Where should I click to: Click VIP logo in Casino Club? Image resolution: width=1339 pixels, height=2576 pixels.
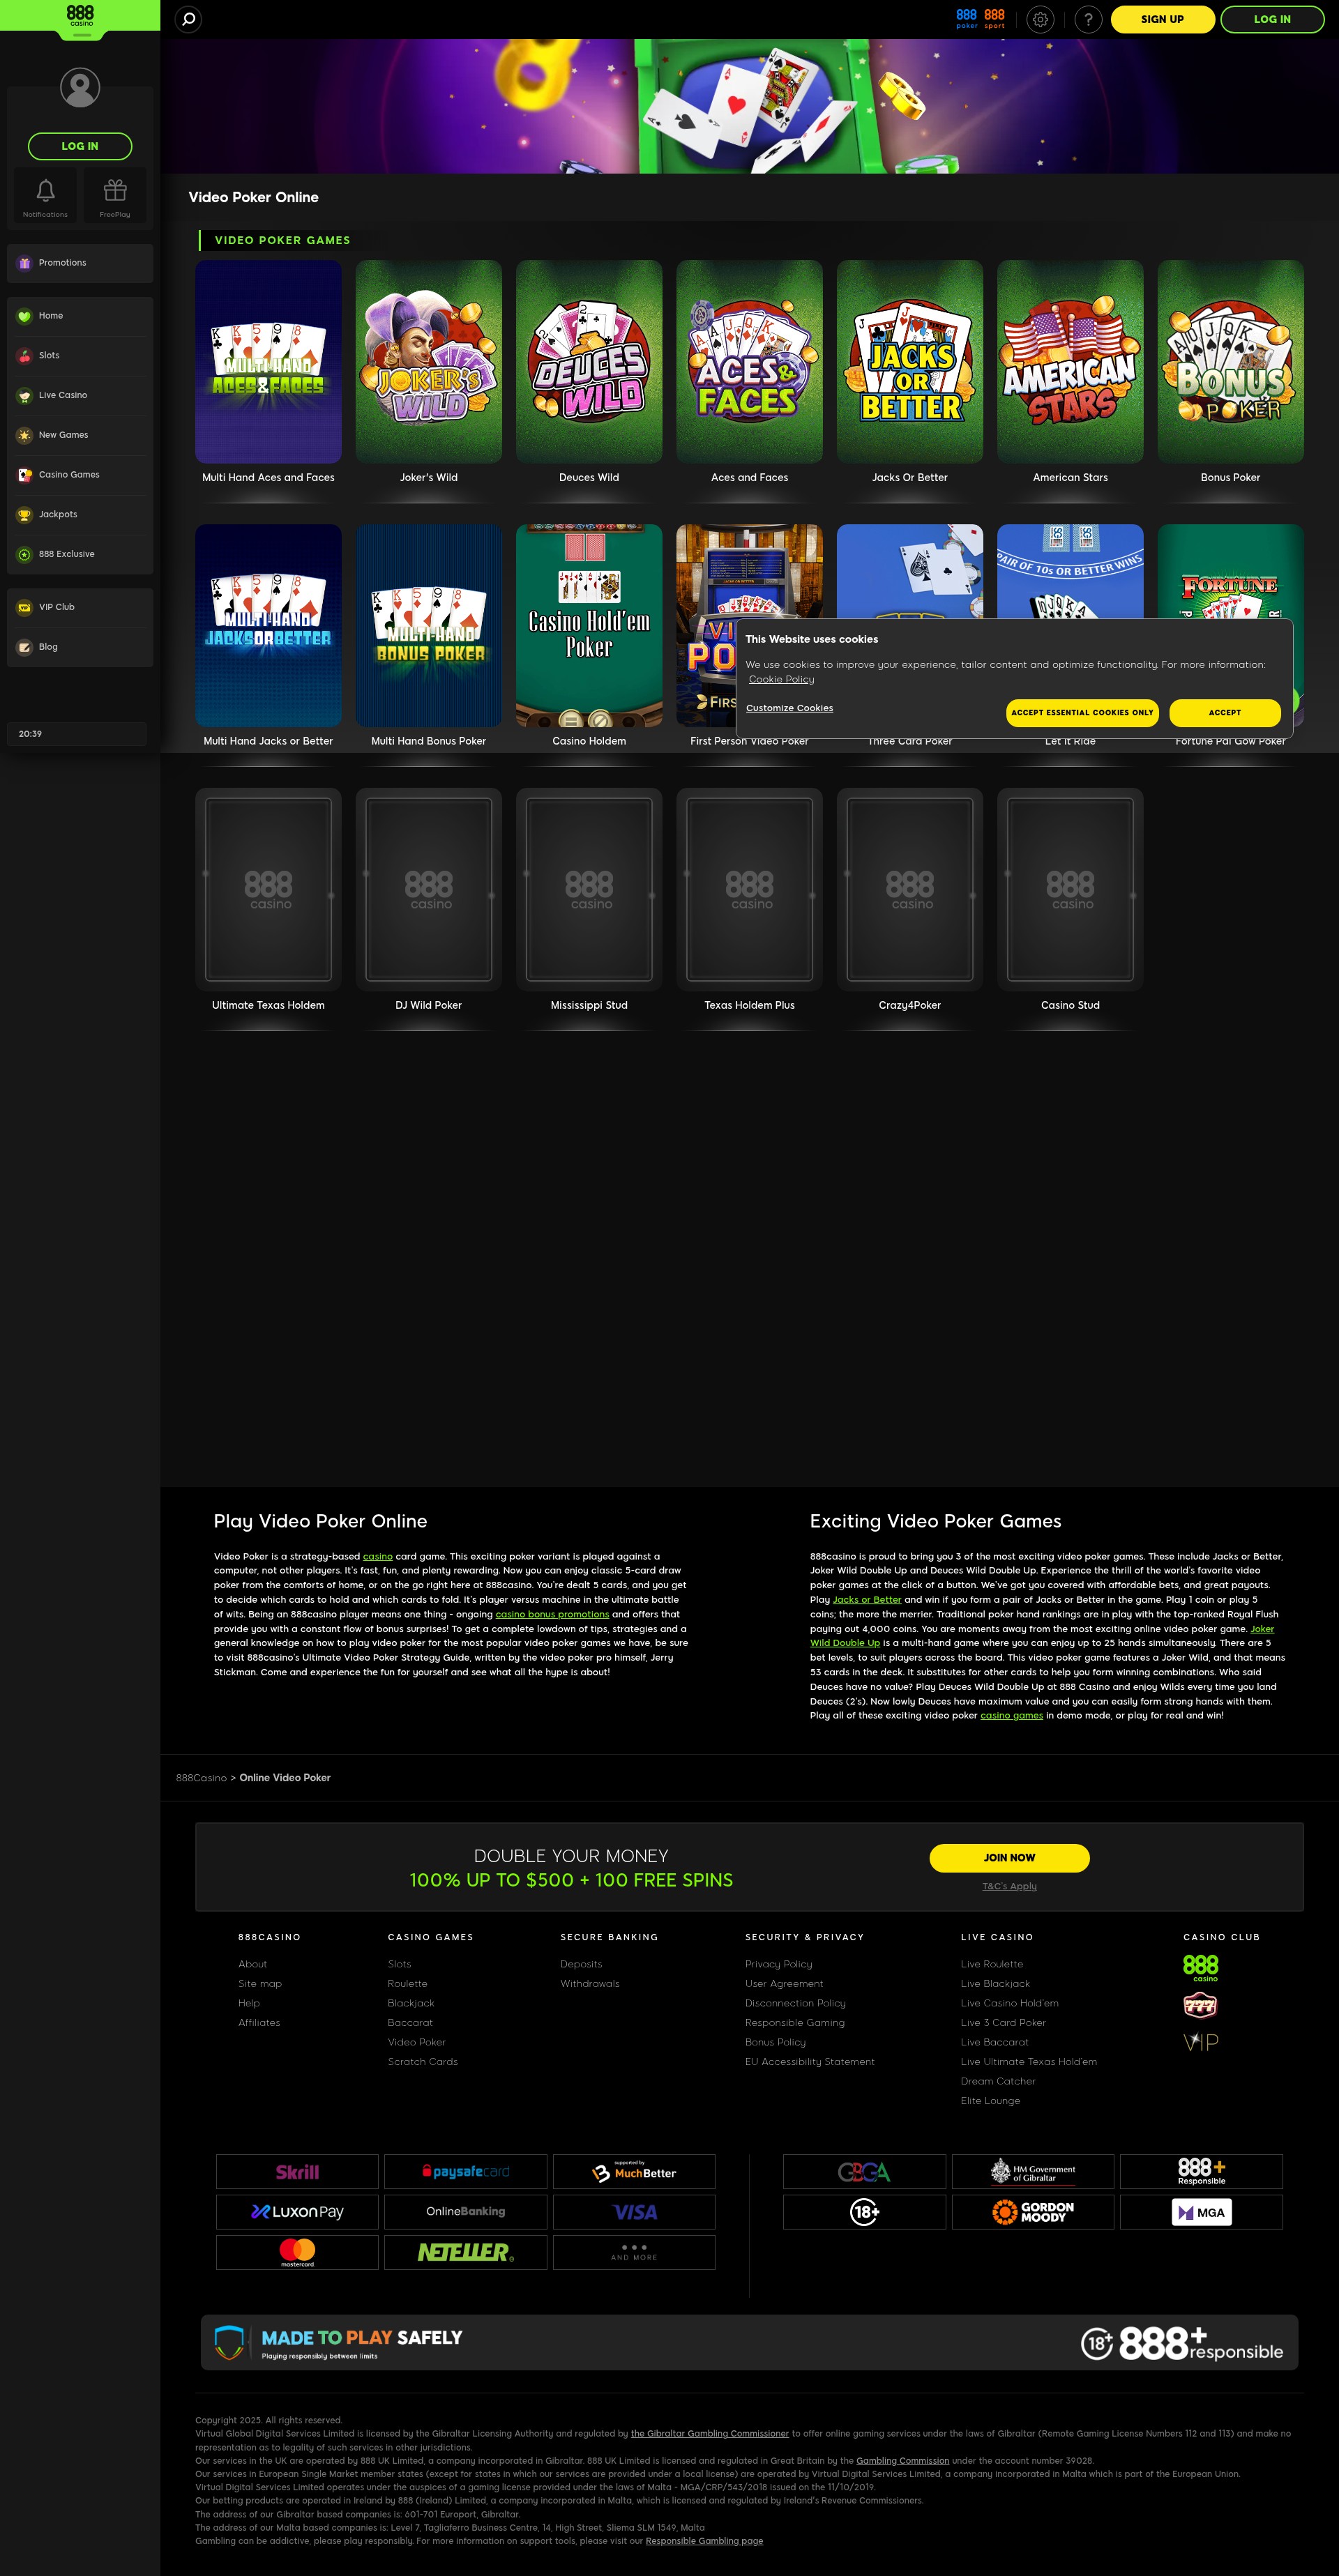(x=1200, y=2043)
